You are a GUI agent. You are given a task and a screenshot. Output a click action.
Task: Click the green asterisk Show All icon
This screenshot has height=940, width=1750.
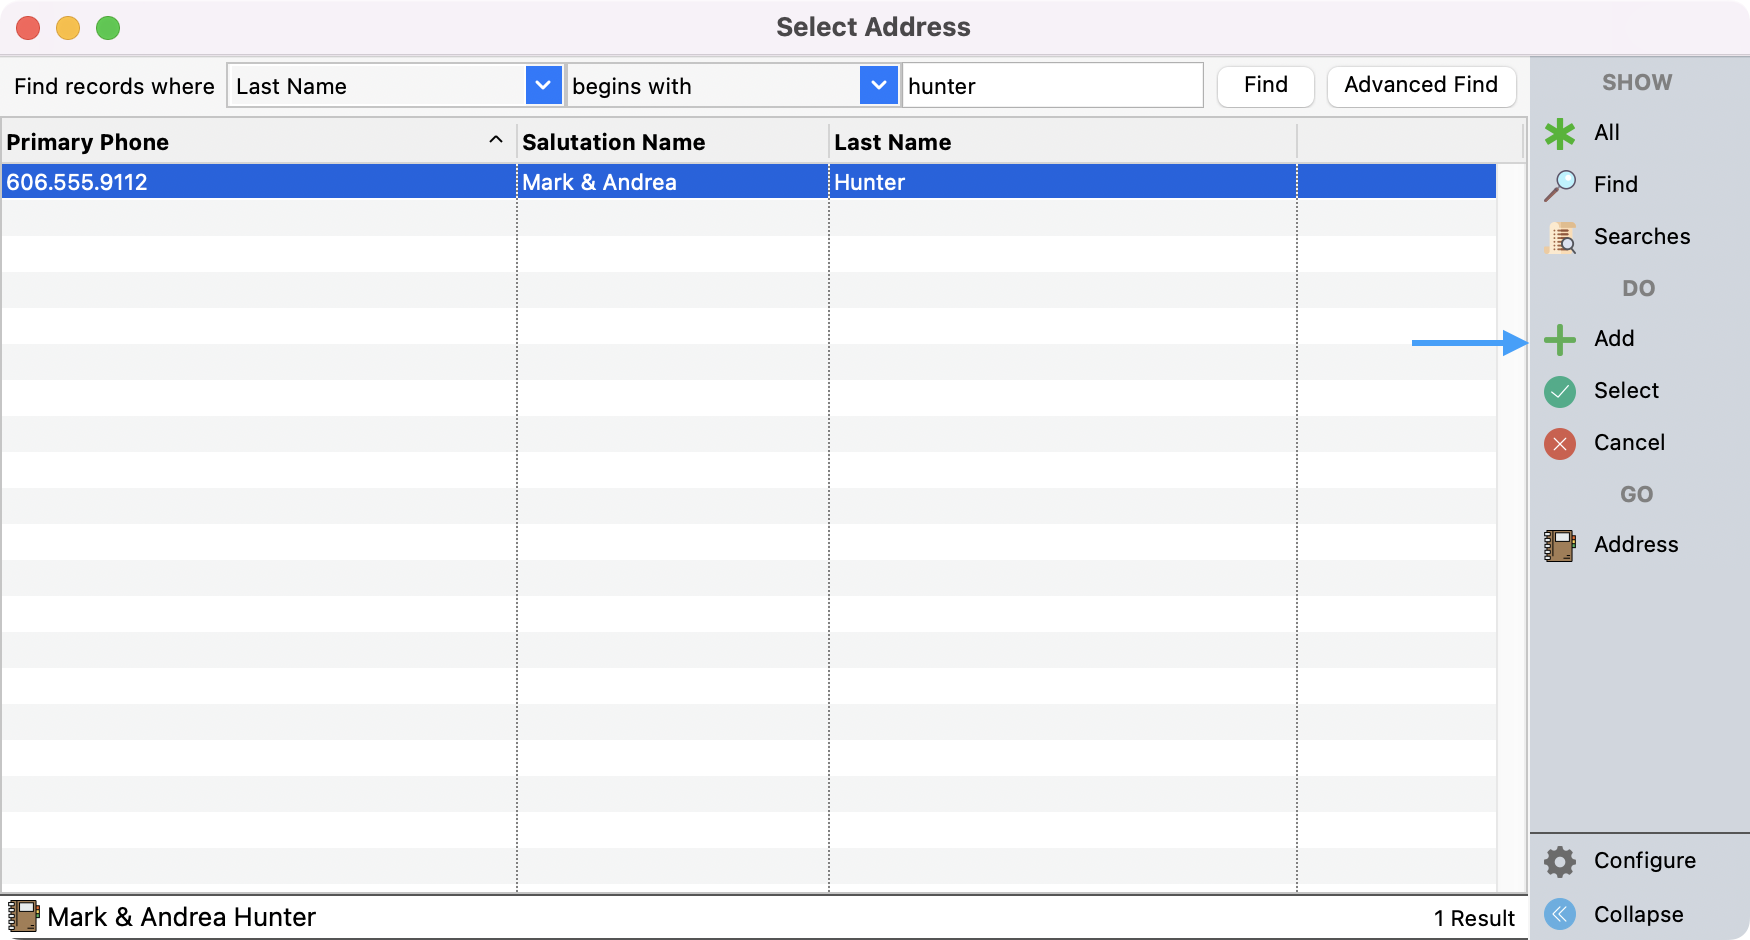click(x=1559, y=133)
